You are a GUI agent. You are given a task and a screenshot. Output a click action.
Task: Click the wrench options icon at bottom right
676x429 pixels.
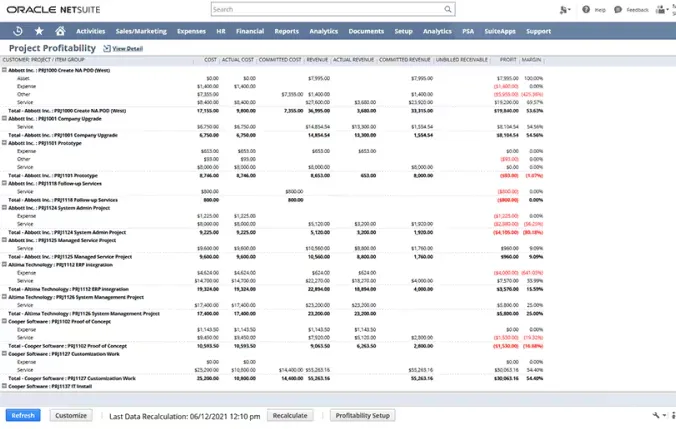point(654,415)
